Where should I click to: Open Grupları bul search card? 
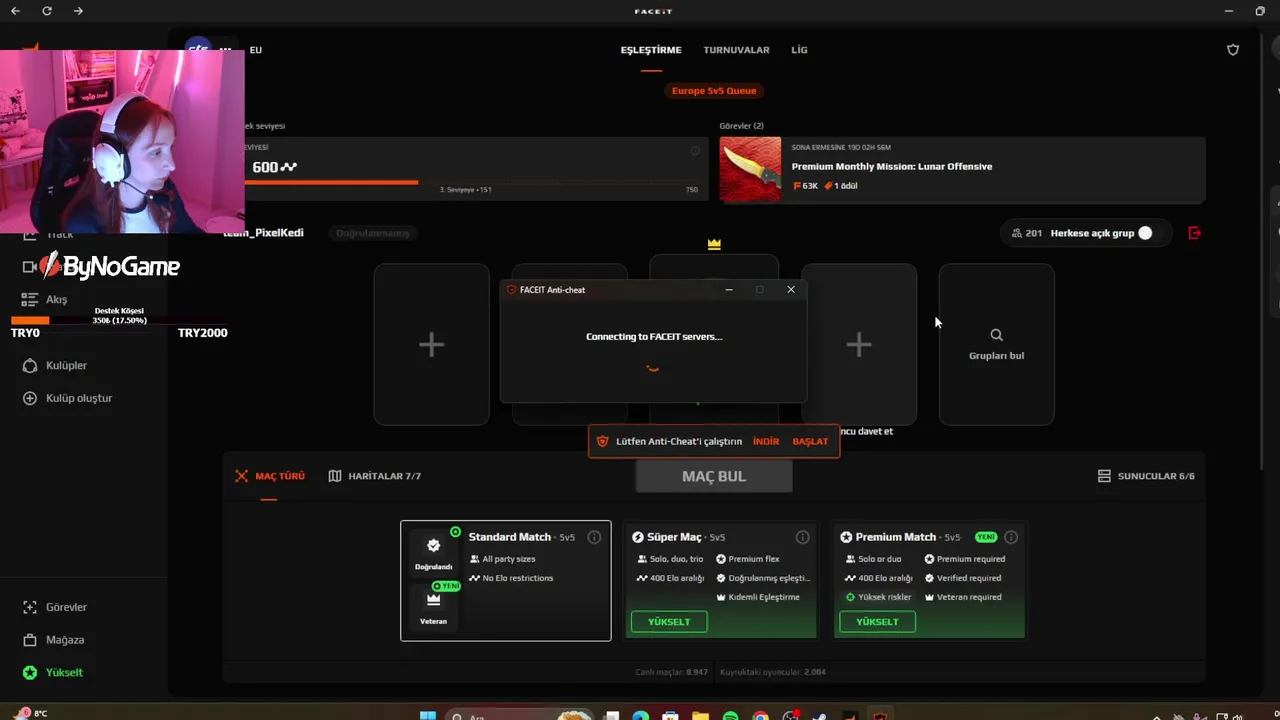pos(996,344)
